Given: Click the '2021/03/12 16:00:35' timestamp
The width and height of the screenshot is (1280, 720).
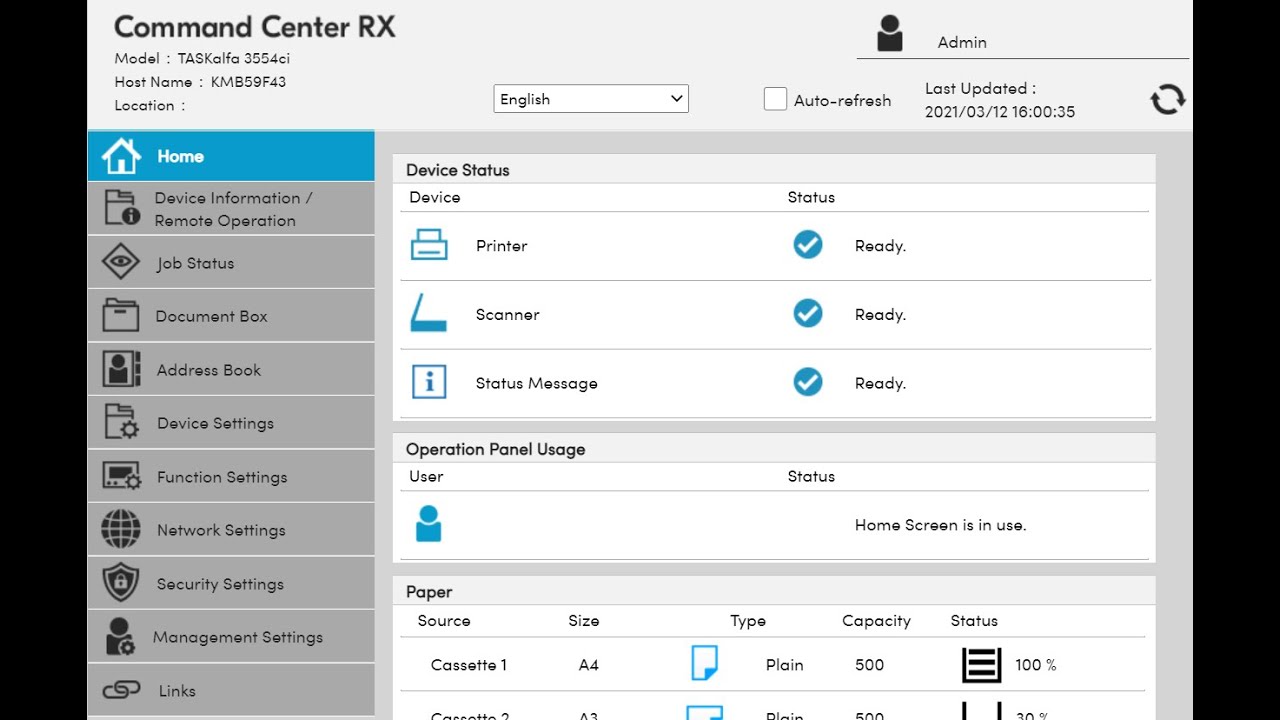Looking at the screenshot, I should click(x=1000, y=112).
